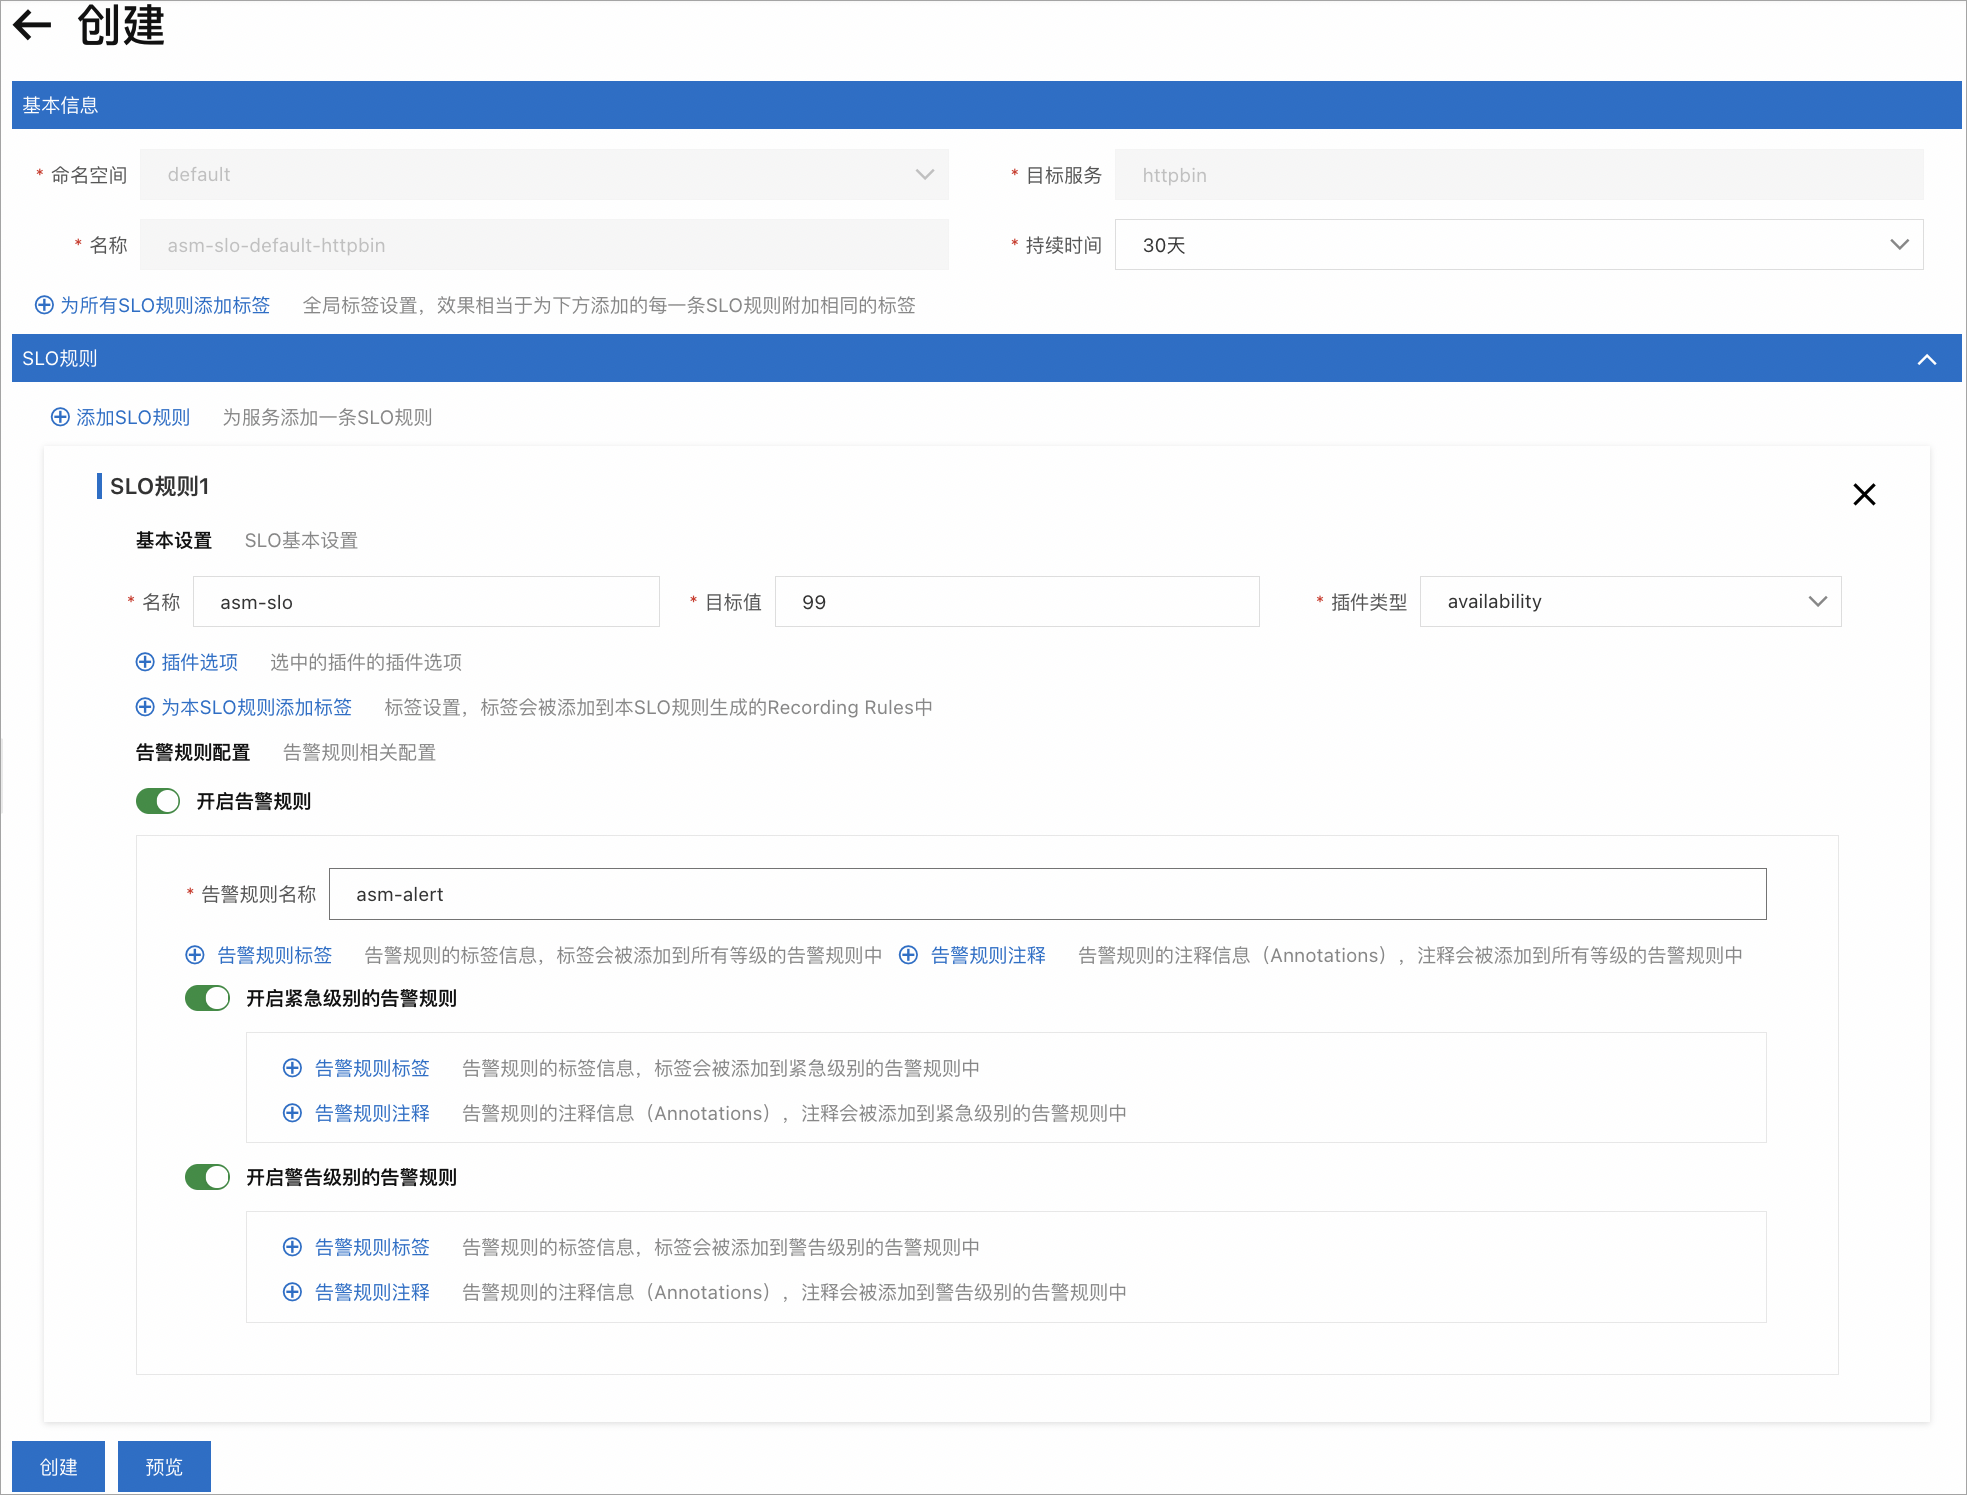
Task: Remove SLO规则1 with the X icon
Action: 1863,494
